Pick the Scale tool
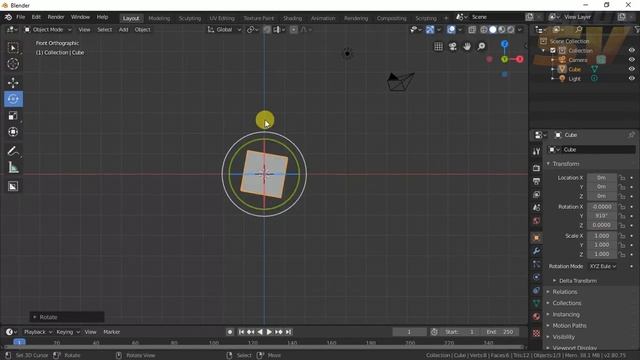Screen dimensions: 640x360 pyautogui.click(x=13, y=116)
